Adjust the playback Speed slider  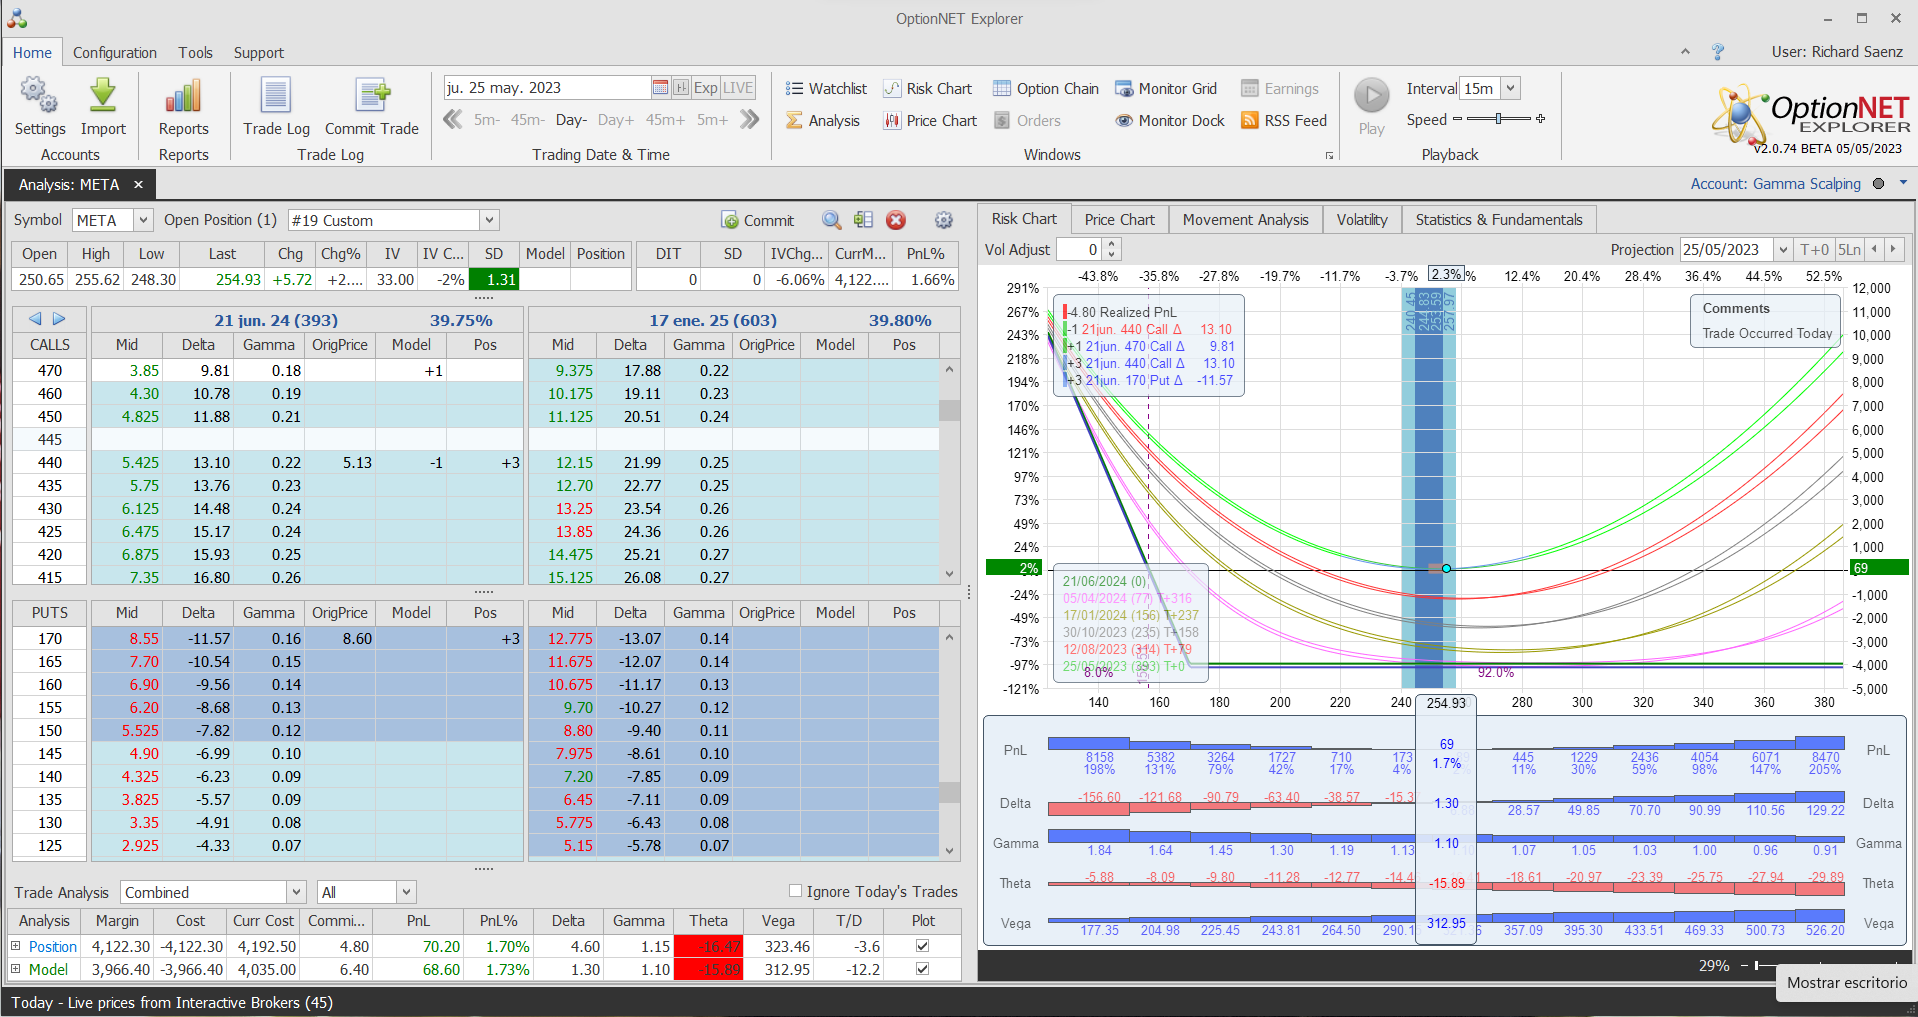(x=1499, y=119)
